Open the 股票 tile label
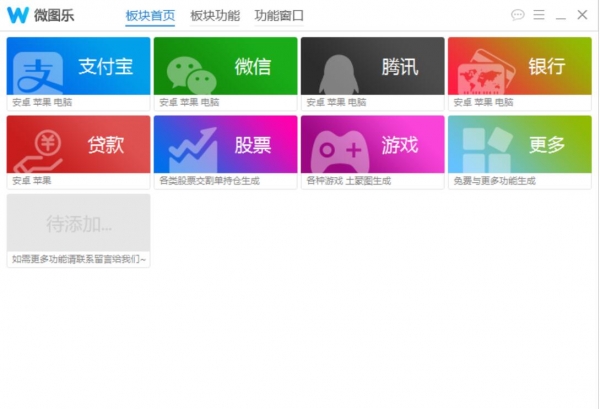Viewport: 600px width, 409px height. (x=253, y=145)
